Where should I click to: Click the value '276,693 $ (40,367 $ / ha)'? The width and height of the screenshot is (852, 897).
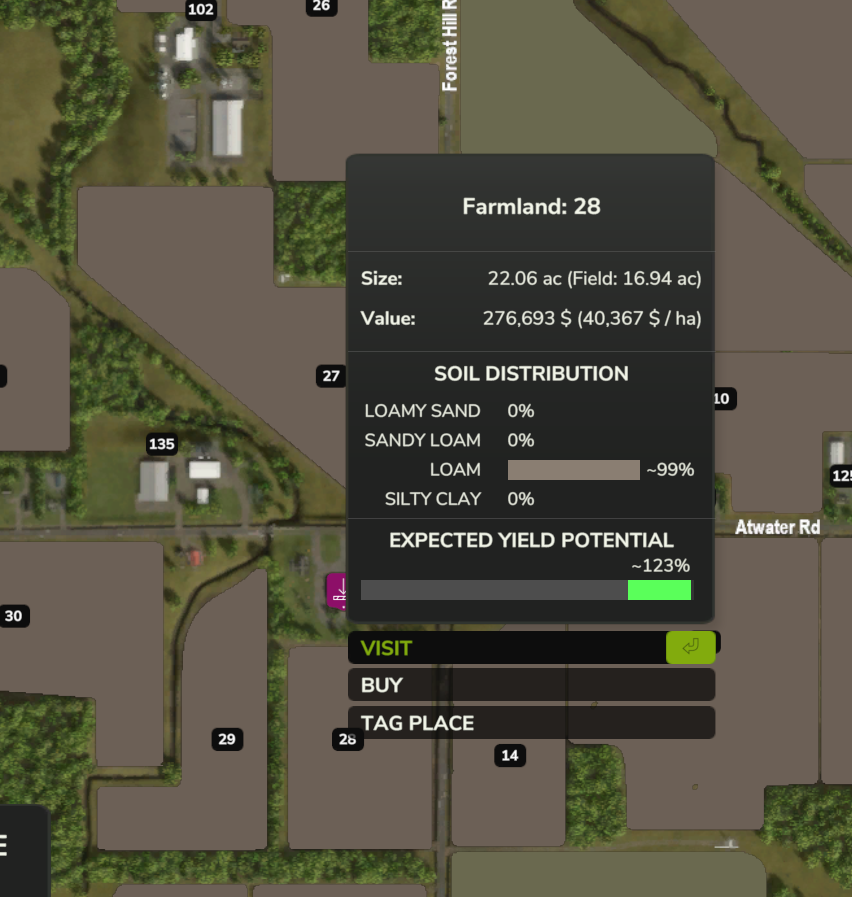tap(592, 318)
